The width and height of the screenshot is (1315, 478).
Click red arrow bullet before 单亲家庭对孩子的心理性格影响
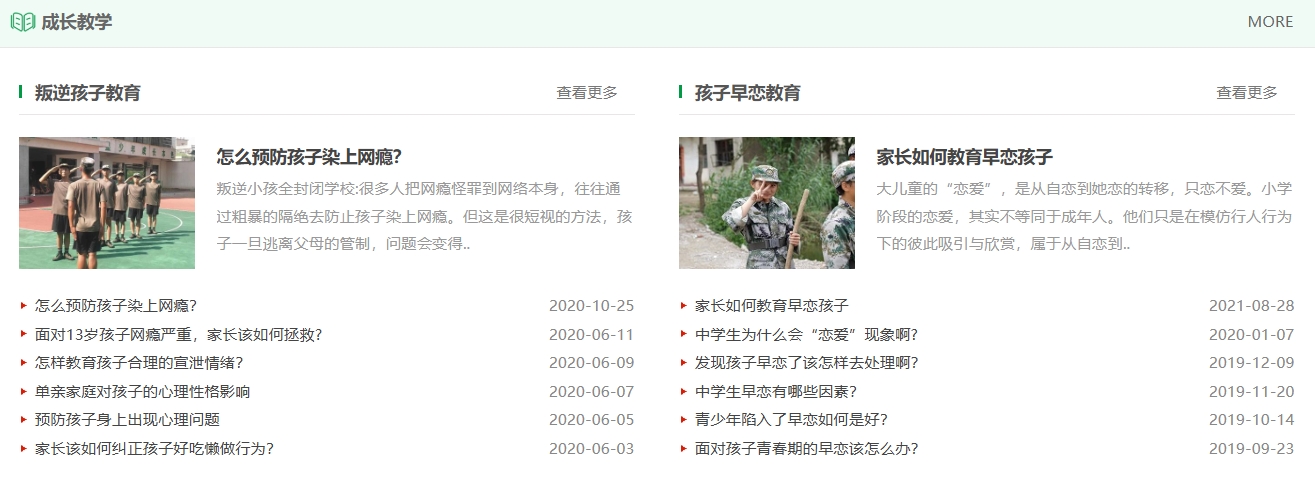(x=23, y=392)
